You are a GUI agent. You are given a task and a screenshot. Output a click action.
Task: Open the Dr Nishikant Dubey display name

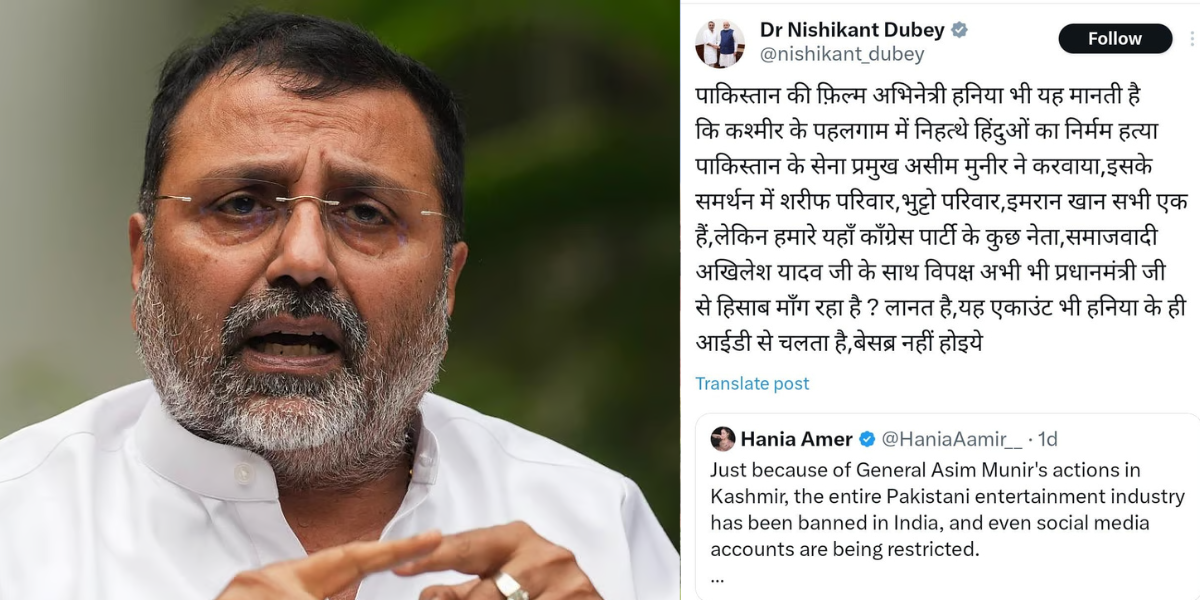[852, 30]
